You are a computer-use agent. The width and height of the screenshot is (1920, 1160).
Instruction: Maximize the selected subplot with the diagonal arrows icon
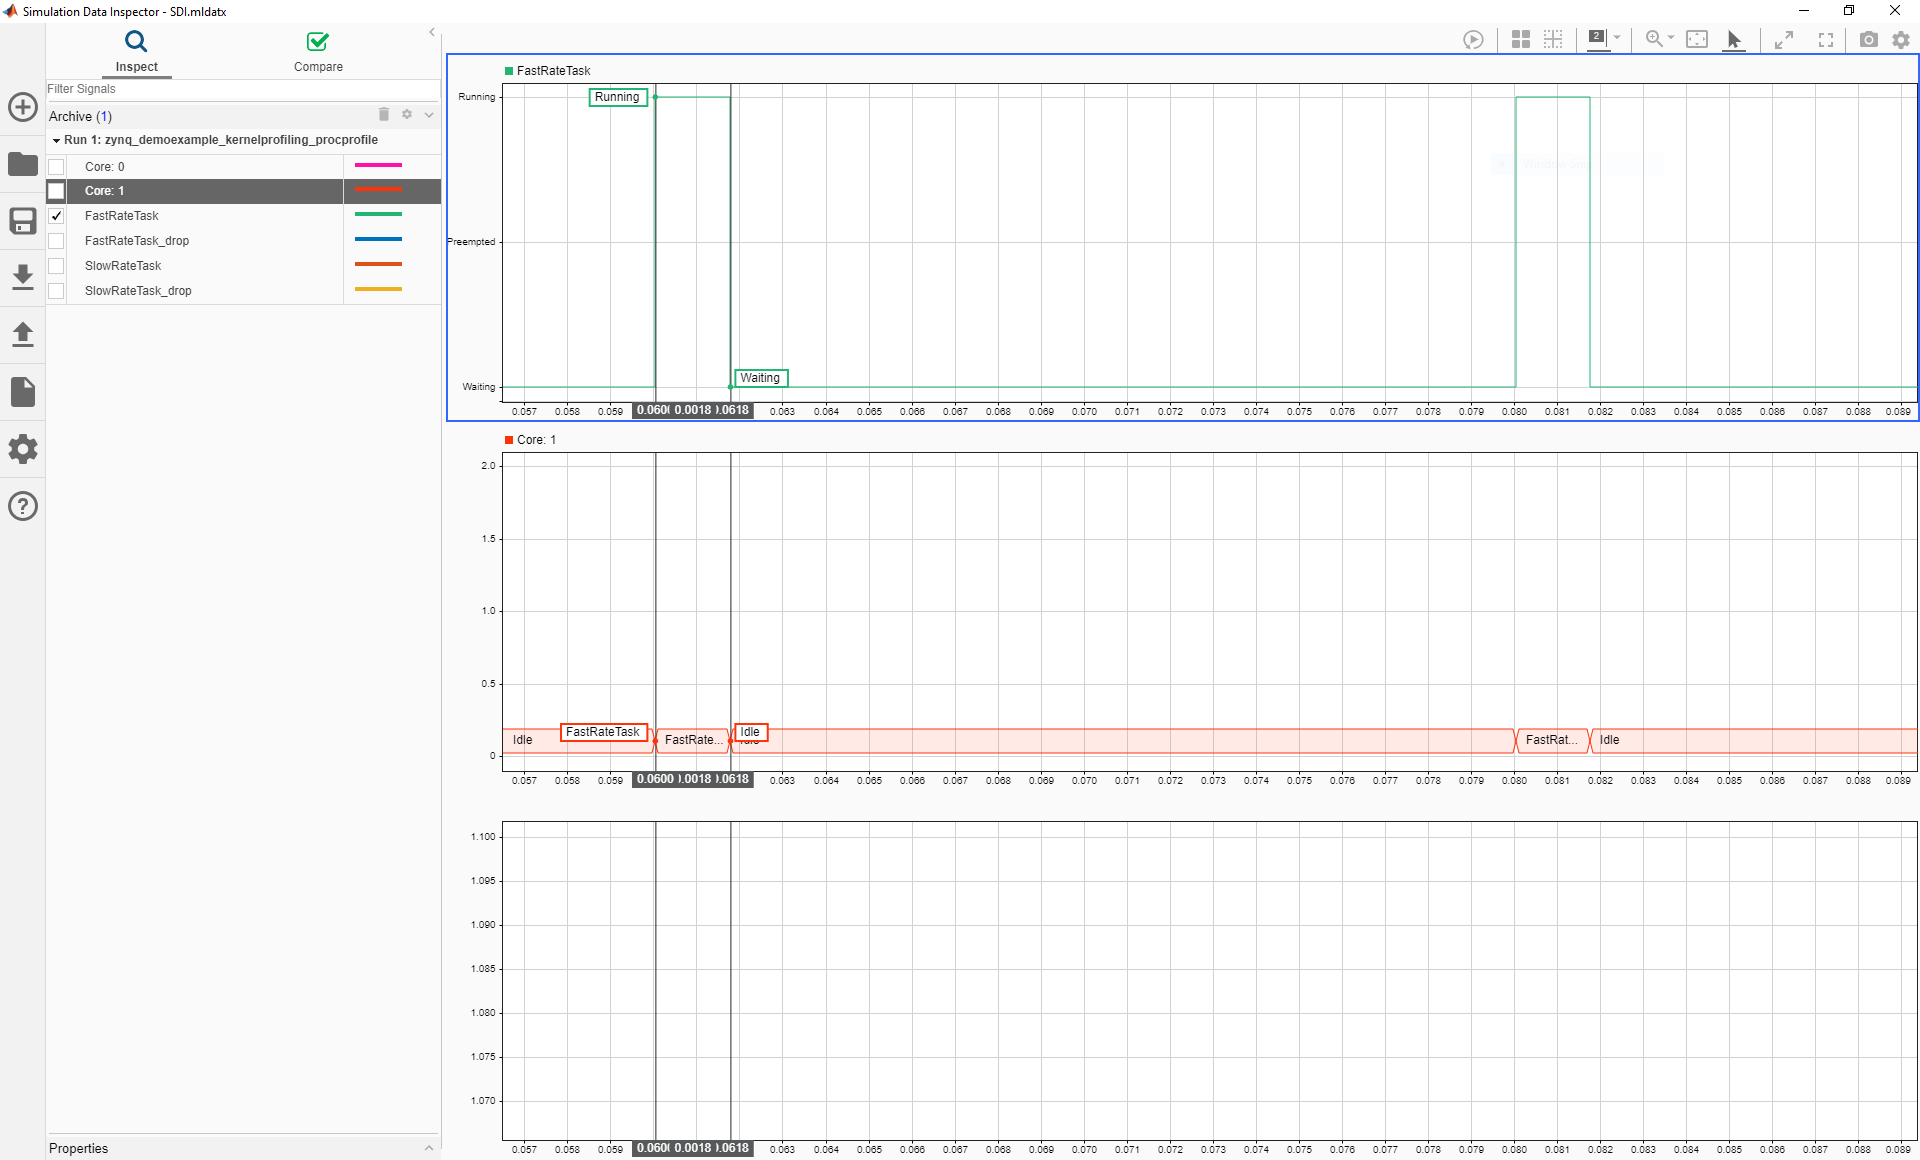pyautogui.click(x=1783, y=40)
